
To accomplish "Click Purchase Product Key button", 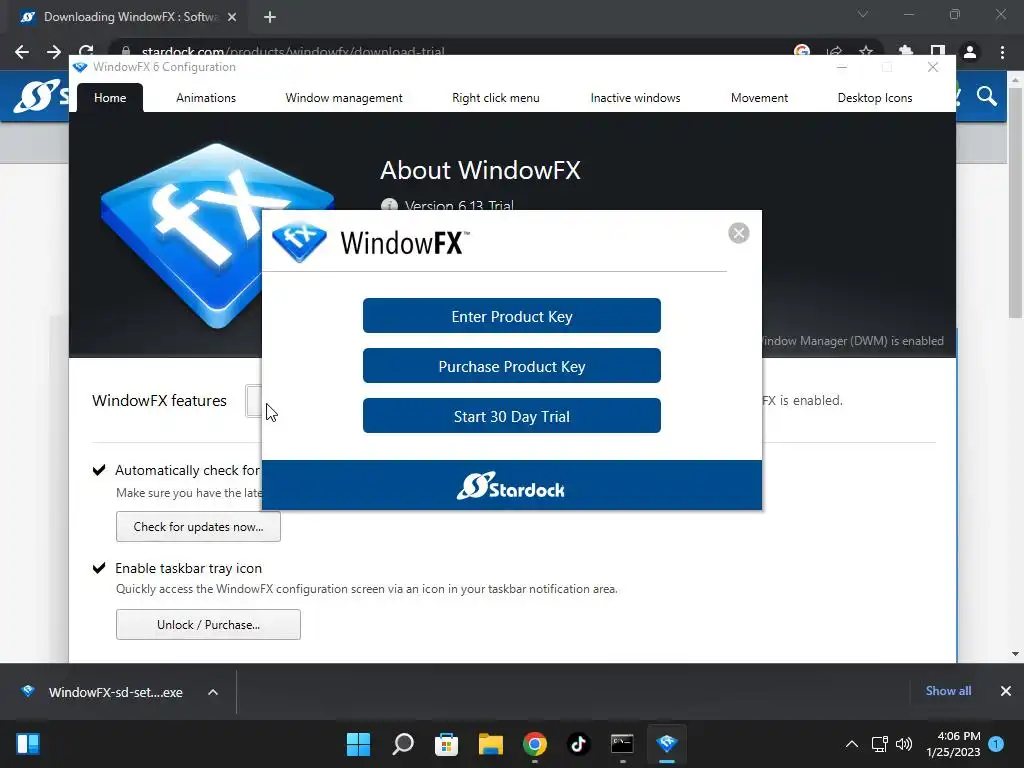I will point(511,366).
